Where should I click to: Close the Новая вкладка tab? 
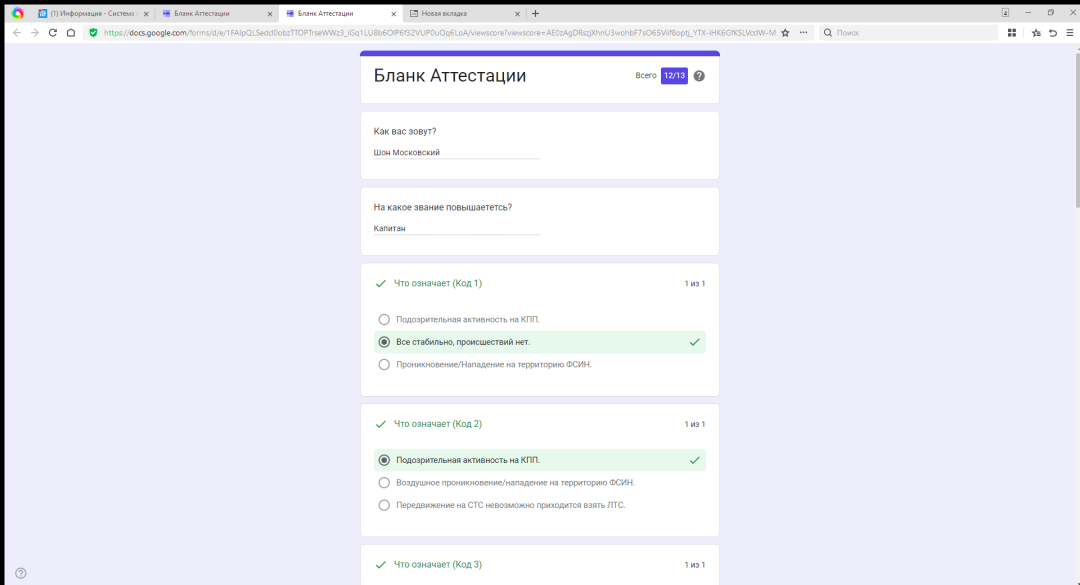517,14
